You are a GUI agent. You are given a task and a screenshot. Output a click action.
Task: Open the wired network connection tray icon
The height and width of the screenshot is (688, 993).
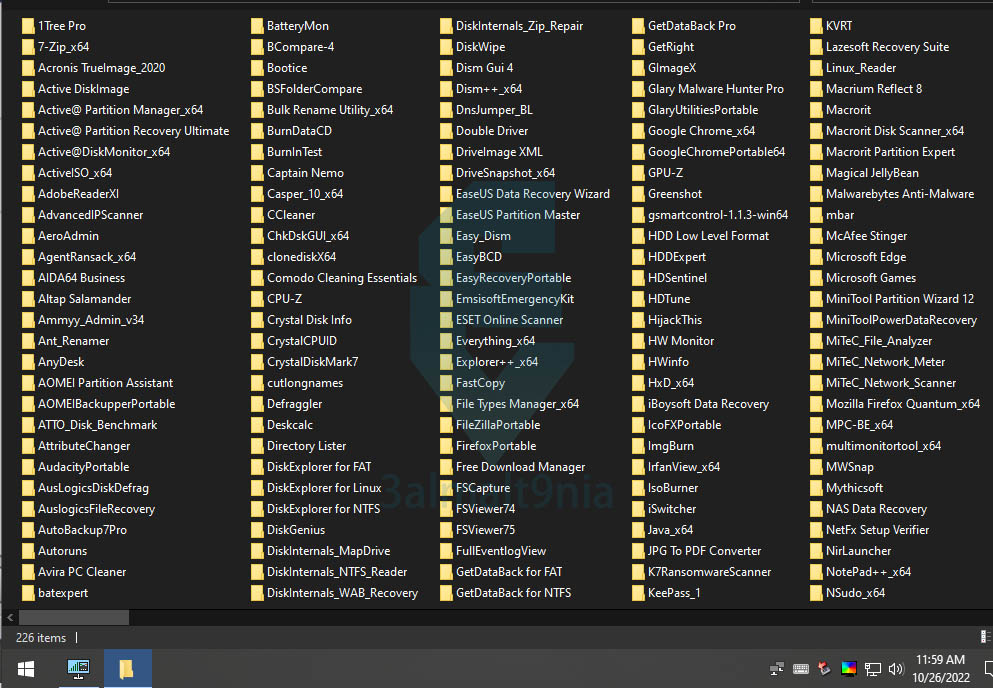click(x=873, y=669)
